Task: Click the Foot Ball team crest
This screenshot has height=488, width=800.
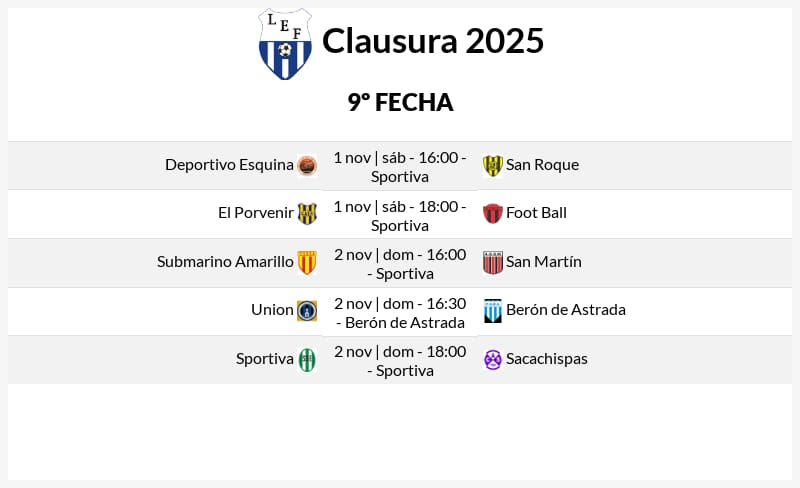Action: [493, 213]
